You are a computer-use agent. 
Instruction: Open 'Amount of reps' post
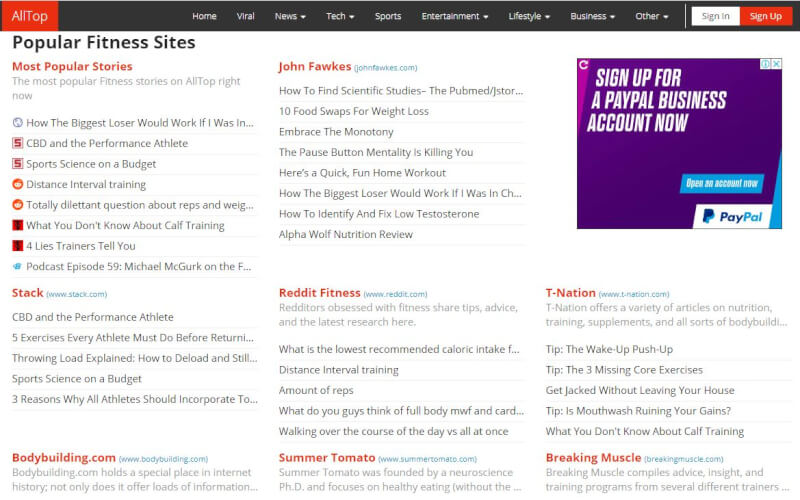(x=316, y=390)
